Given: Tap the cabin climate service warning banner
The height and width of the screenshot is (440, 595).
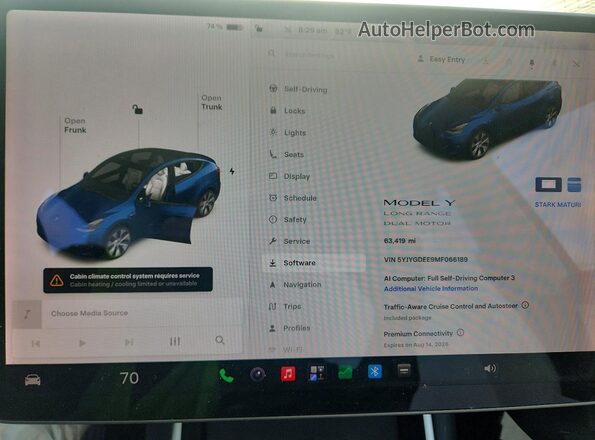Looking at the screenshot, I should (x=128, y=280).
